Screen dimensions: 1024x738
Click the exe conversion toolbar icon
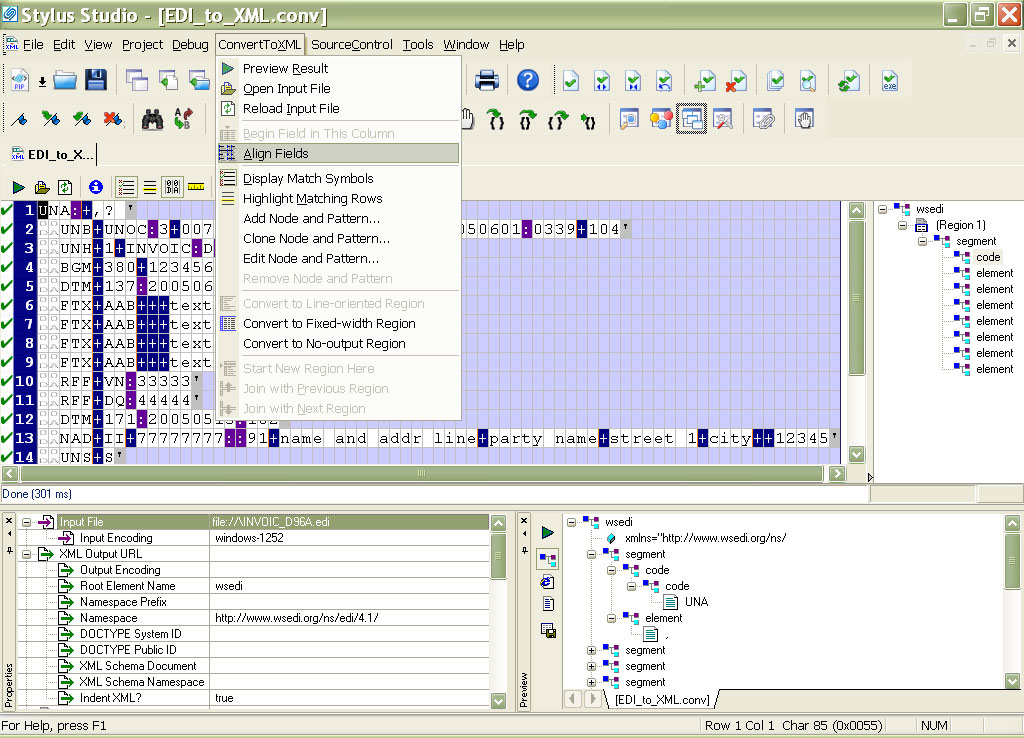(x=889, y=81)
